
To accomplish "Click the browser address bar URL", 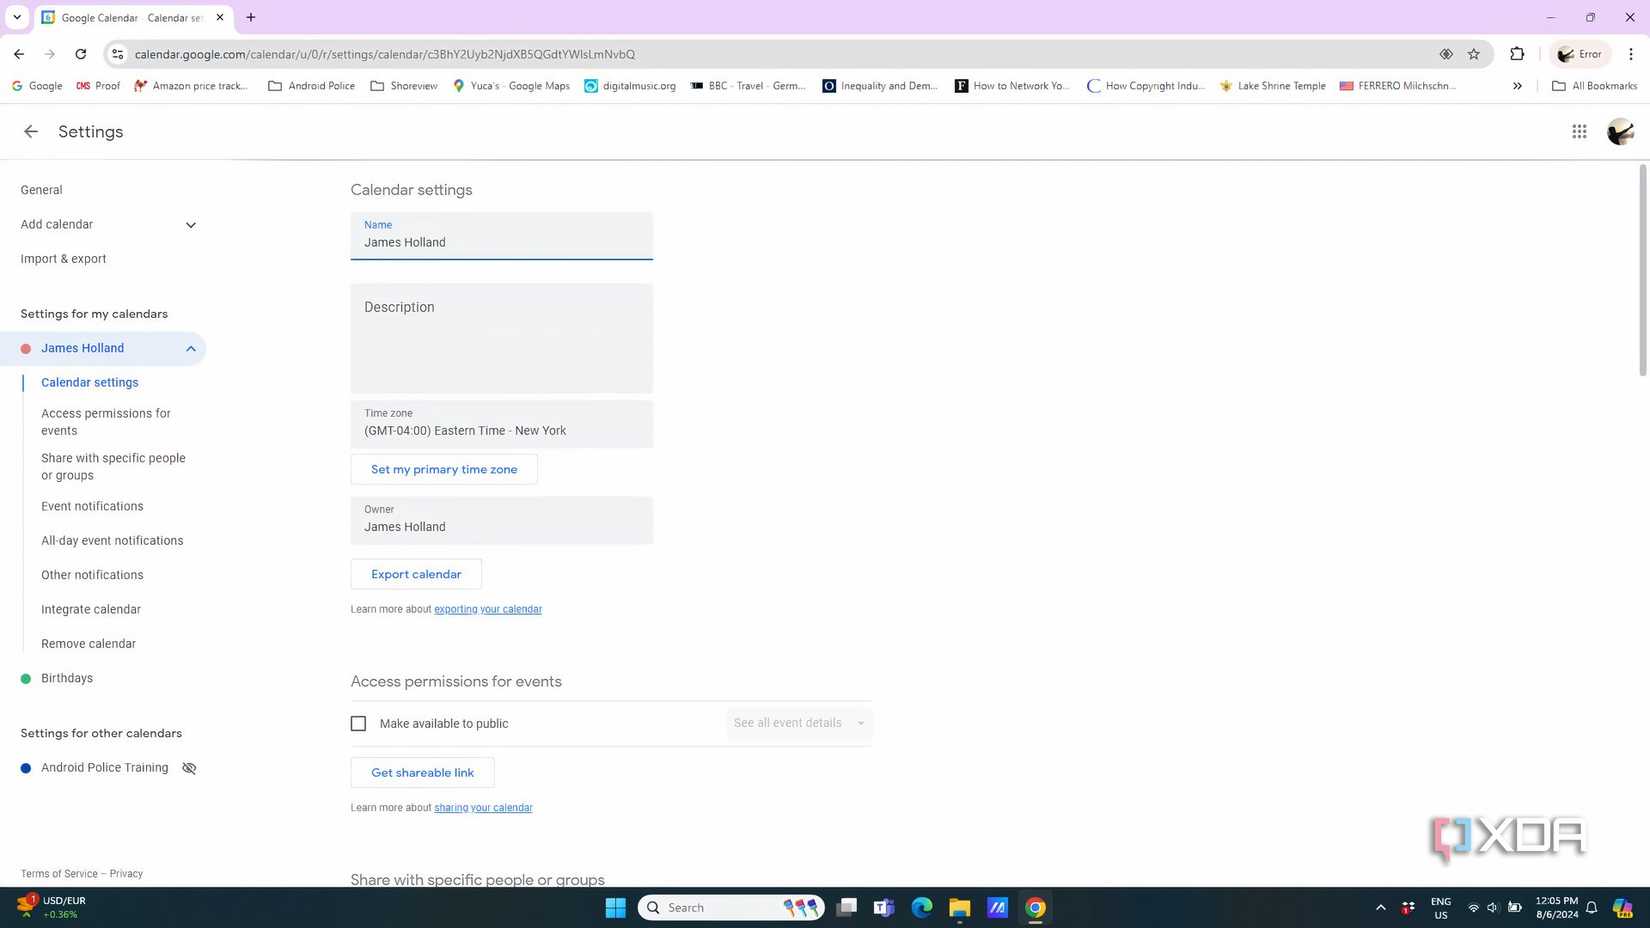I will [385, 54].
